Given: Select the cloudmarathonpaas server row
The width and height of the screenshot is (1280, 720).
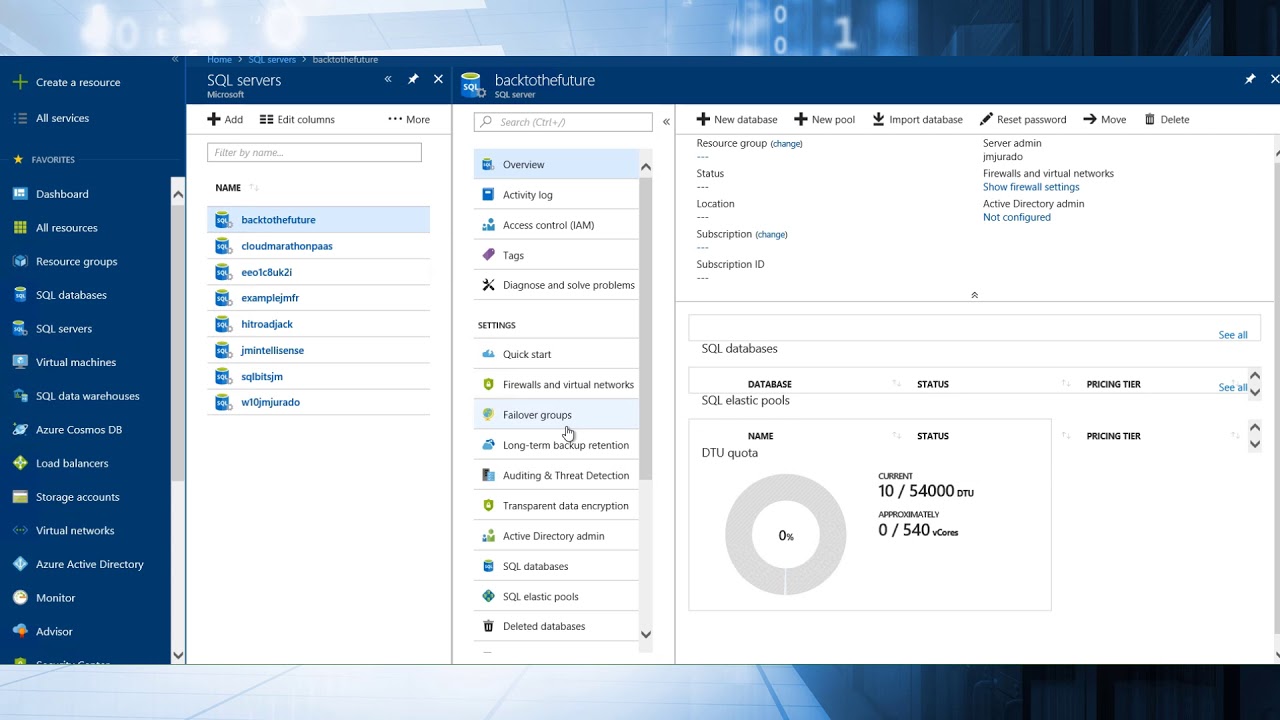Looking at the screenshot, I should (318, 246).
